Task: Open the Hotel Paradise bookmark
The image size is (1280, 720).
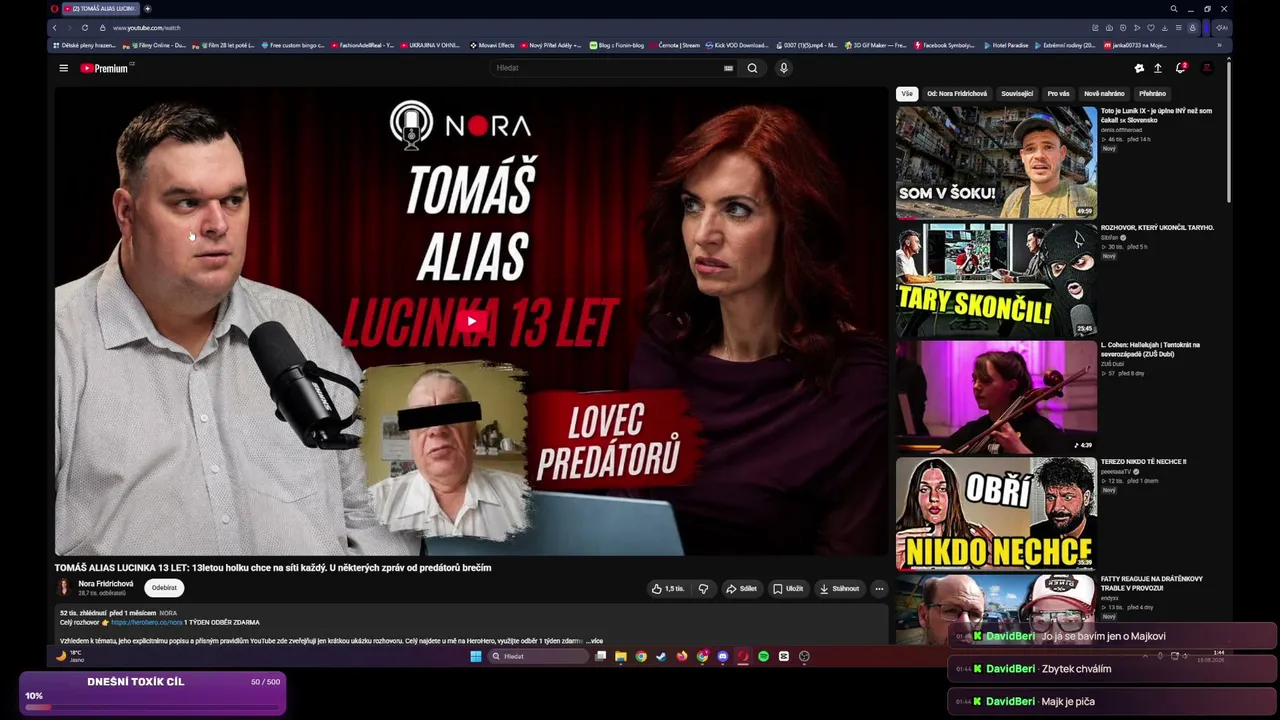Action: pos(1004,45)
